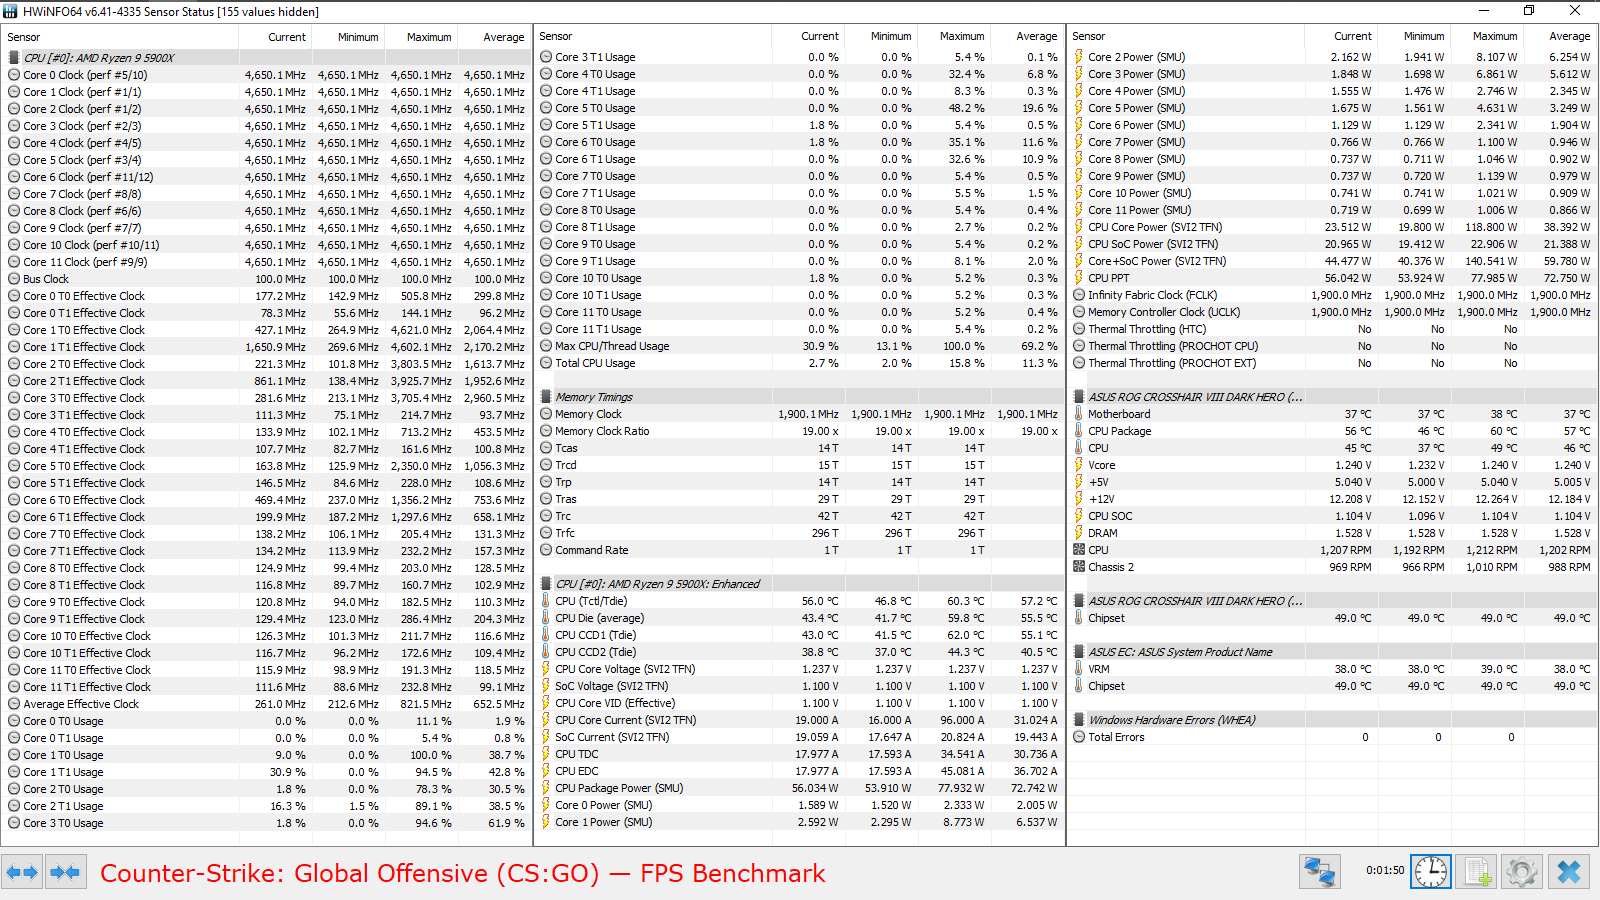Select the Core 0 Clock (perf #5/10) row
Screen dimensions: 1600x900
267,75
